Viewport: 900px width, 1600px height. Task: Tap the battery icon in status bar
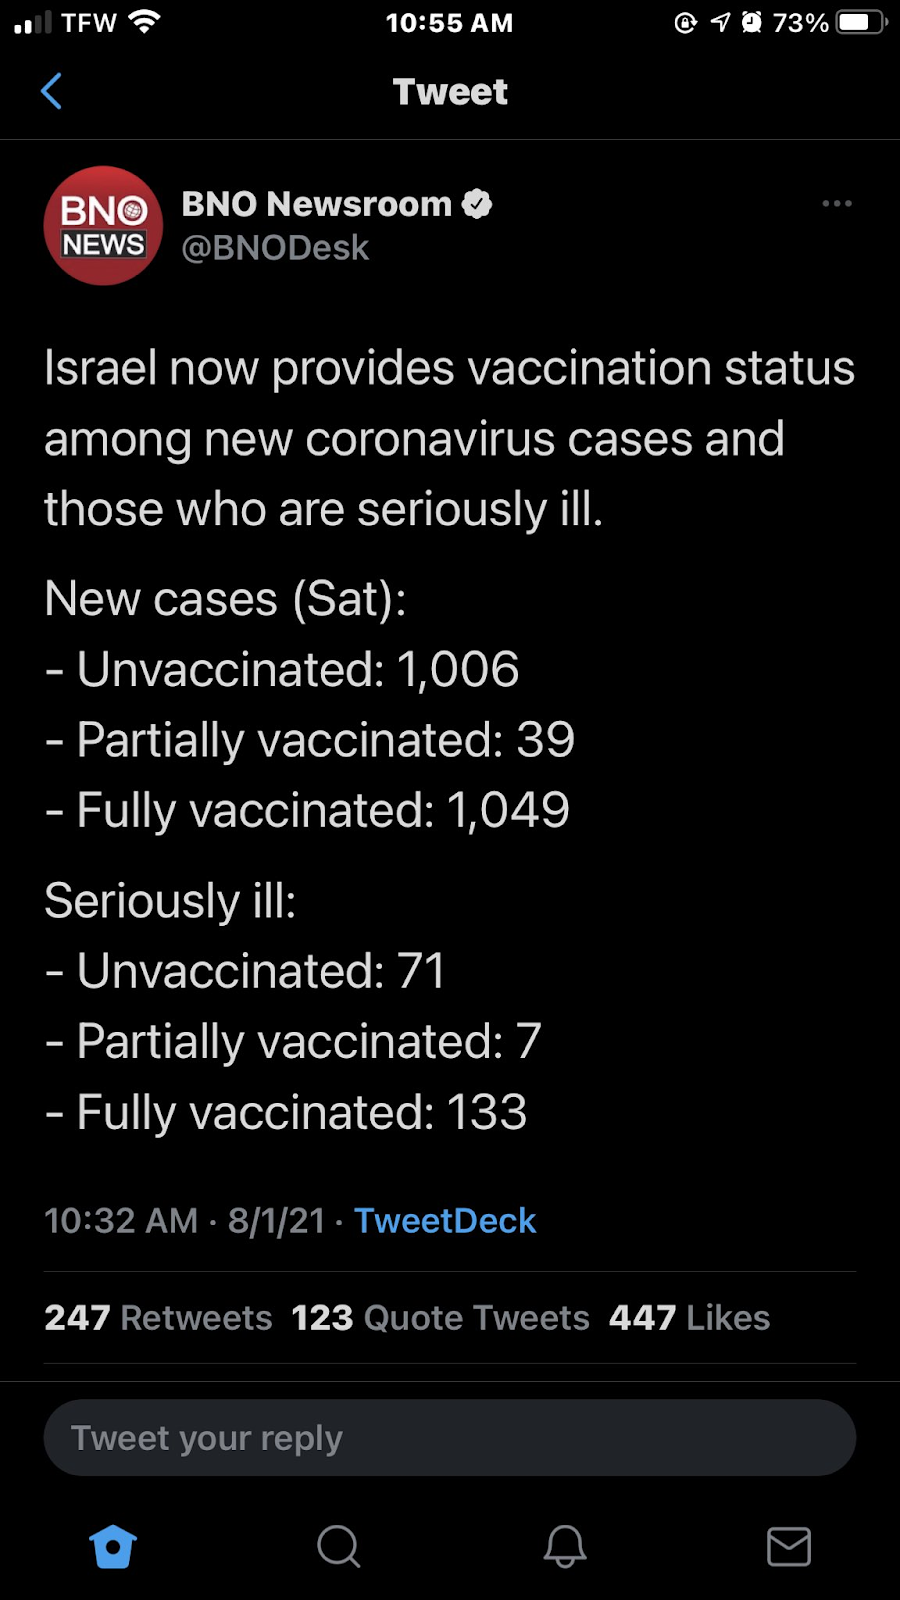(x=861, y=23)
